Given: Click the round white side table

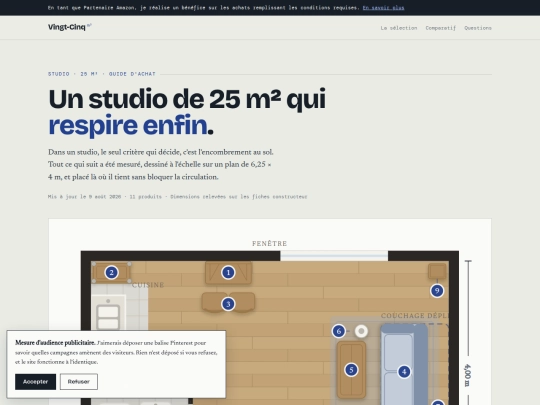Looking at the screenshot, I should tap(361, 331).
